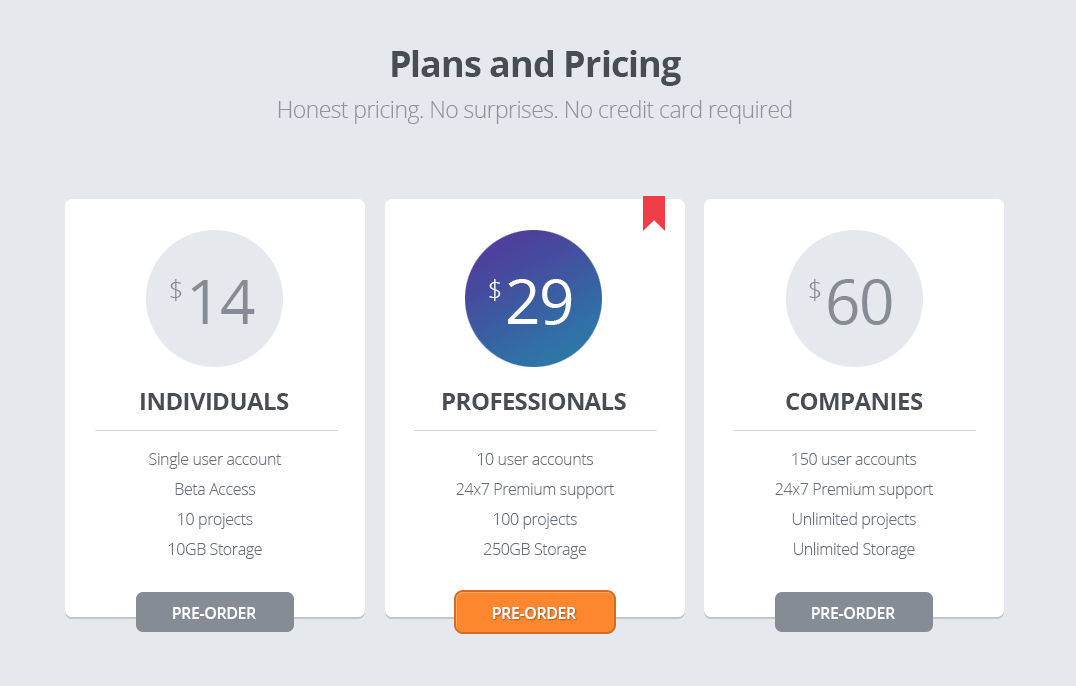Click the 150 user accounts feature
Screen dimensions: 1076x686
click(853, 459)
